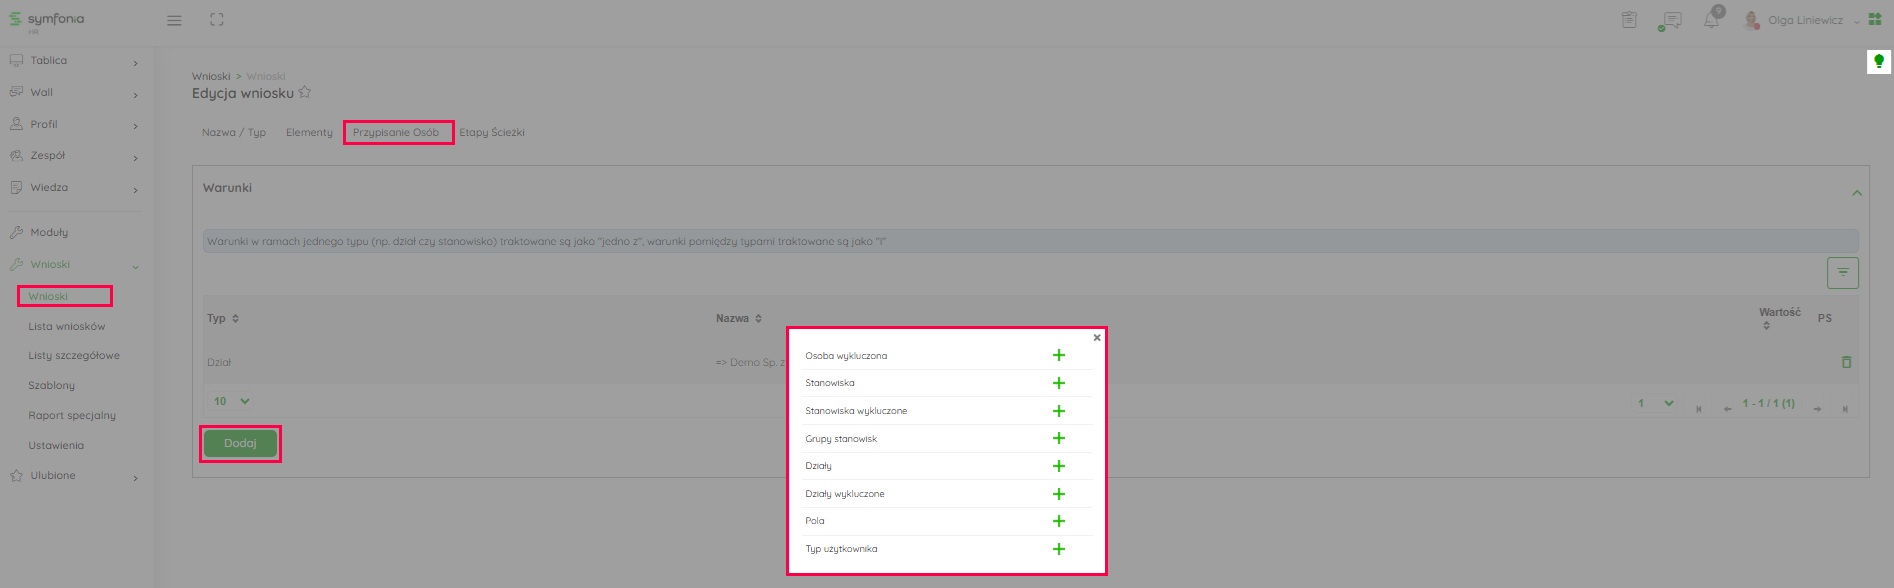1894x588 pixels.
Task: Open the notifications bell
Action: click(x=1711, y=20)
